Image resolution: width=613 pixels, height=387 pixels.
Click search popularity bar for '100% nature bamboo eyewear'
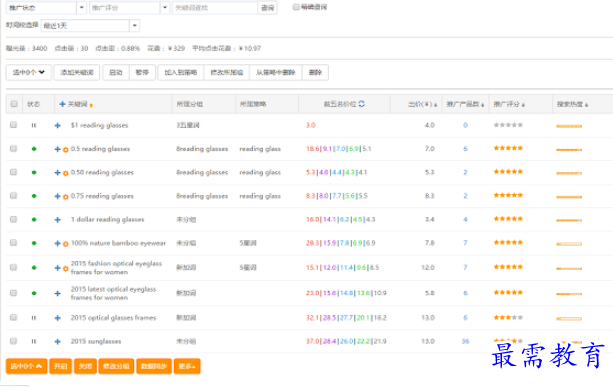pos(569,244)
